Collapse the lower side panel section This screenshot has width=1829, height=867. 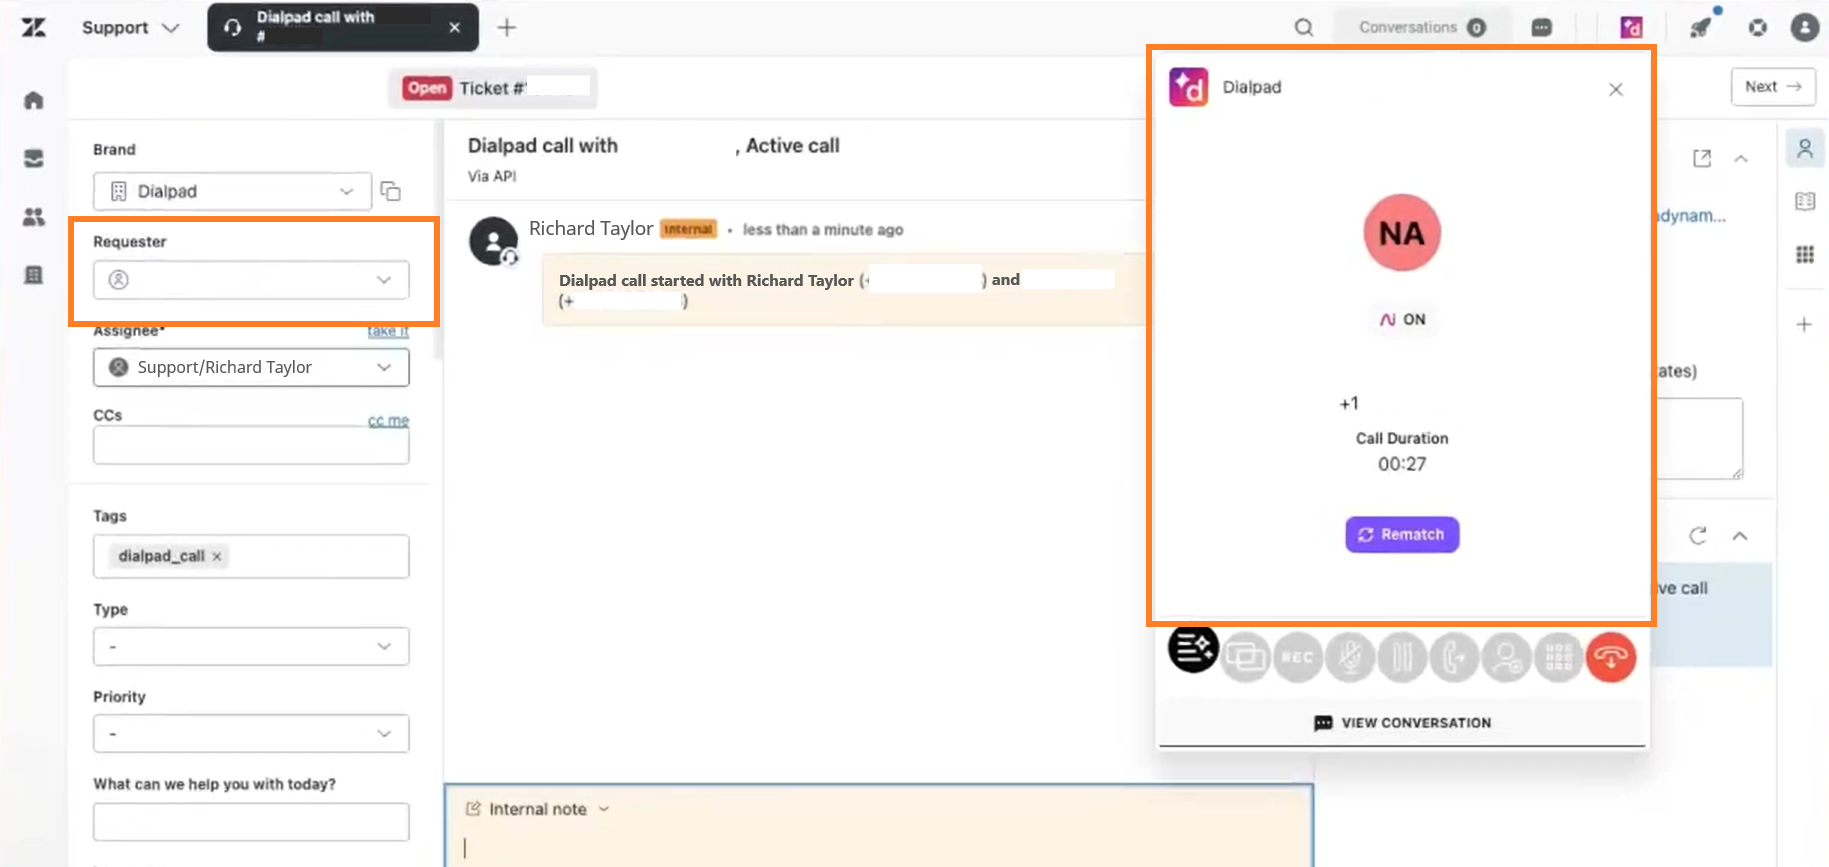coord(1740,536)
